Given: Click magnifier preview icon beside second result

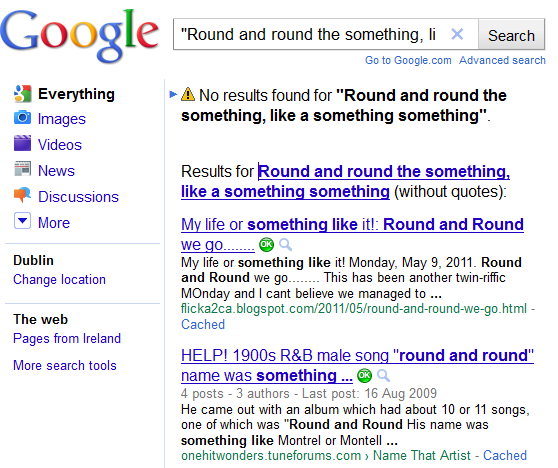Looking at the screenshot, I should (383, 375).
